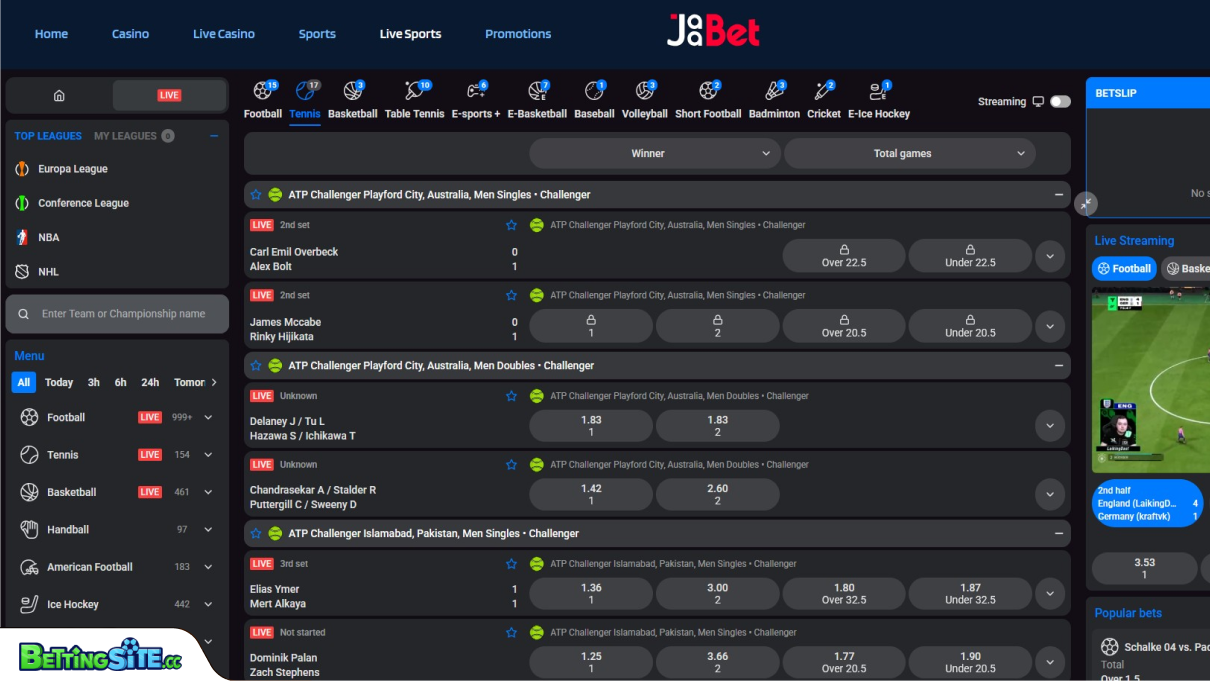Screen dimensions: 1210x681
Task: Click the Over 22.5 odds button
Action: 843,255
